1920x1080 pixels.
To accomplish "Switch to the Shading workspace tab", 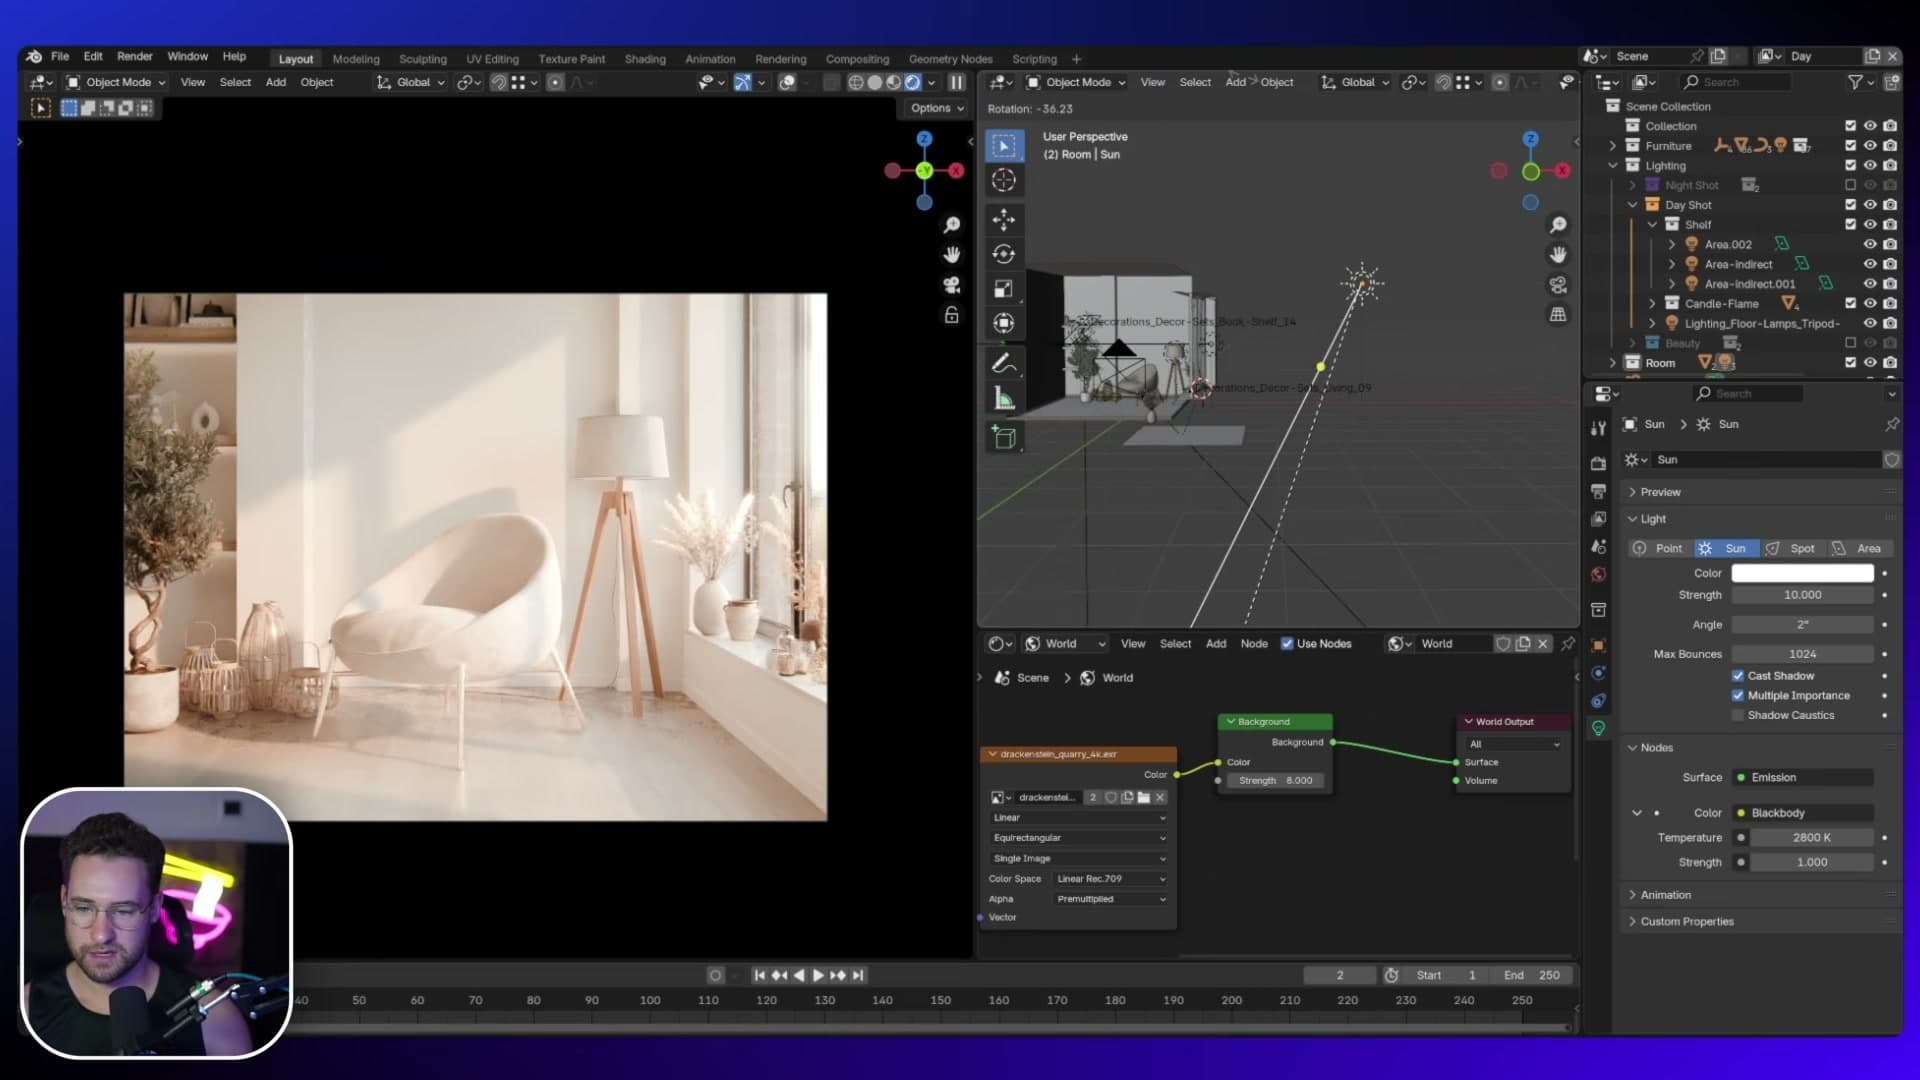I will point(645,59).
